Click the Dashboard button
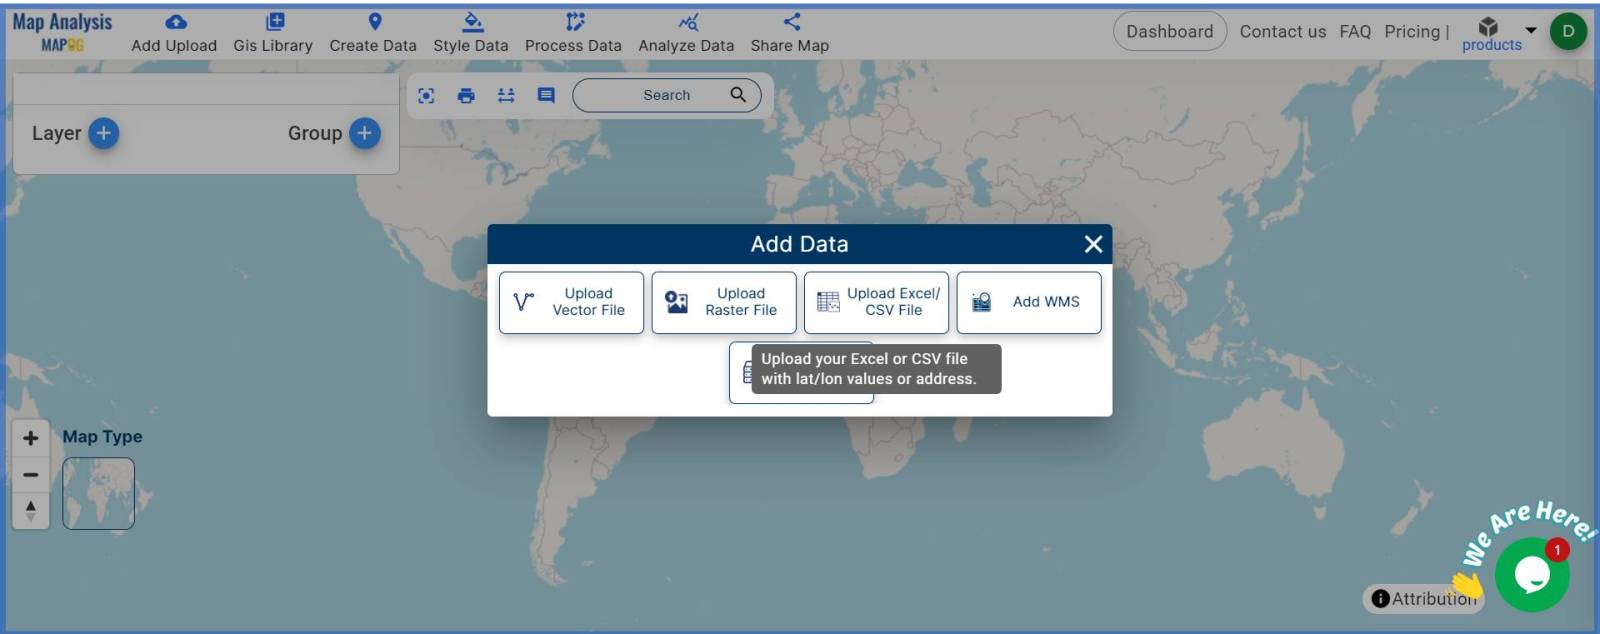Viewport: 1600px width, 634px height. pos(1170,31)
